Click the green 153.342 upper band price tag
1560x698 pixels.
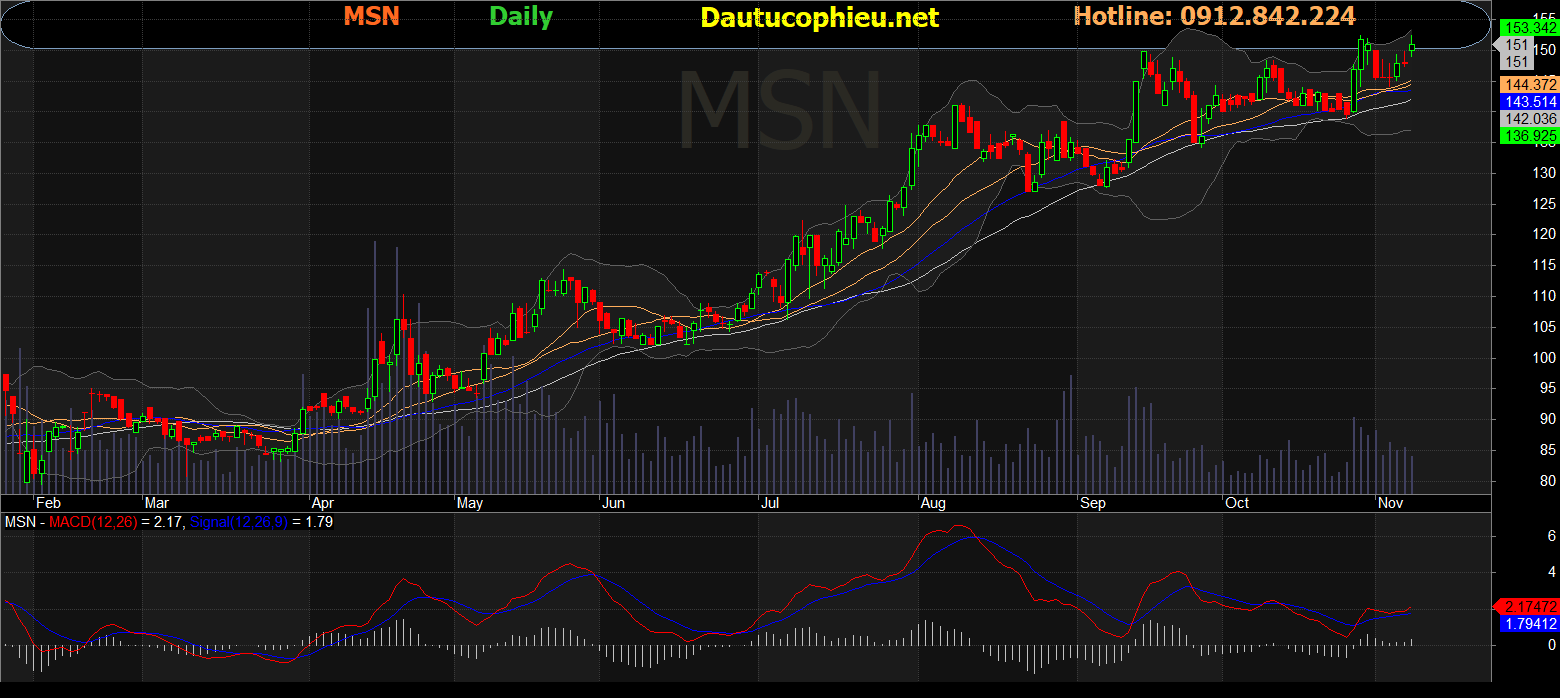1525,29
